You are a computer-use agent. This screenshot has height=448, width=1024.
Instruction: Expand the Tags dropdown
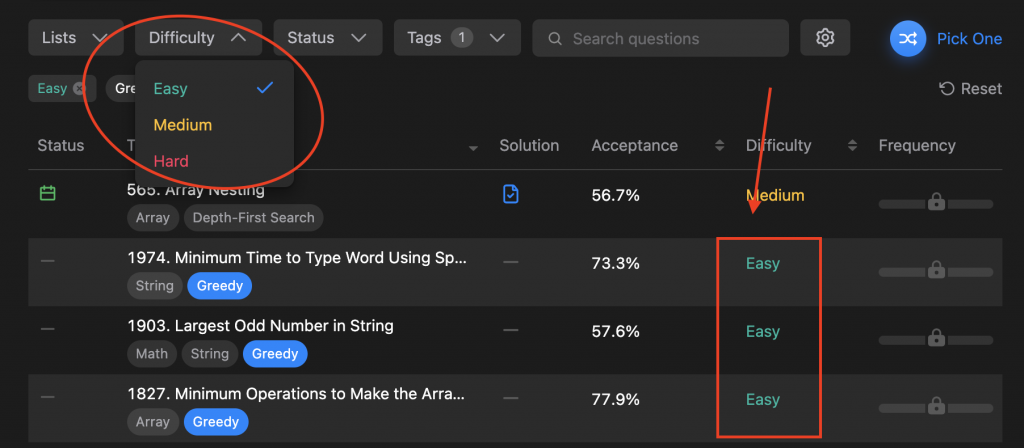[457, 38]
